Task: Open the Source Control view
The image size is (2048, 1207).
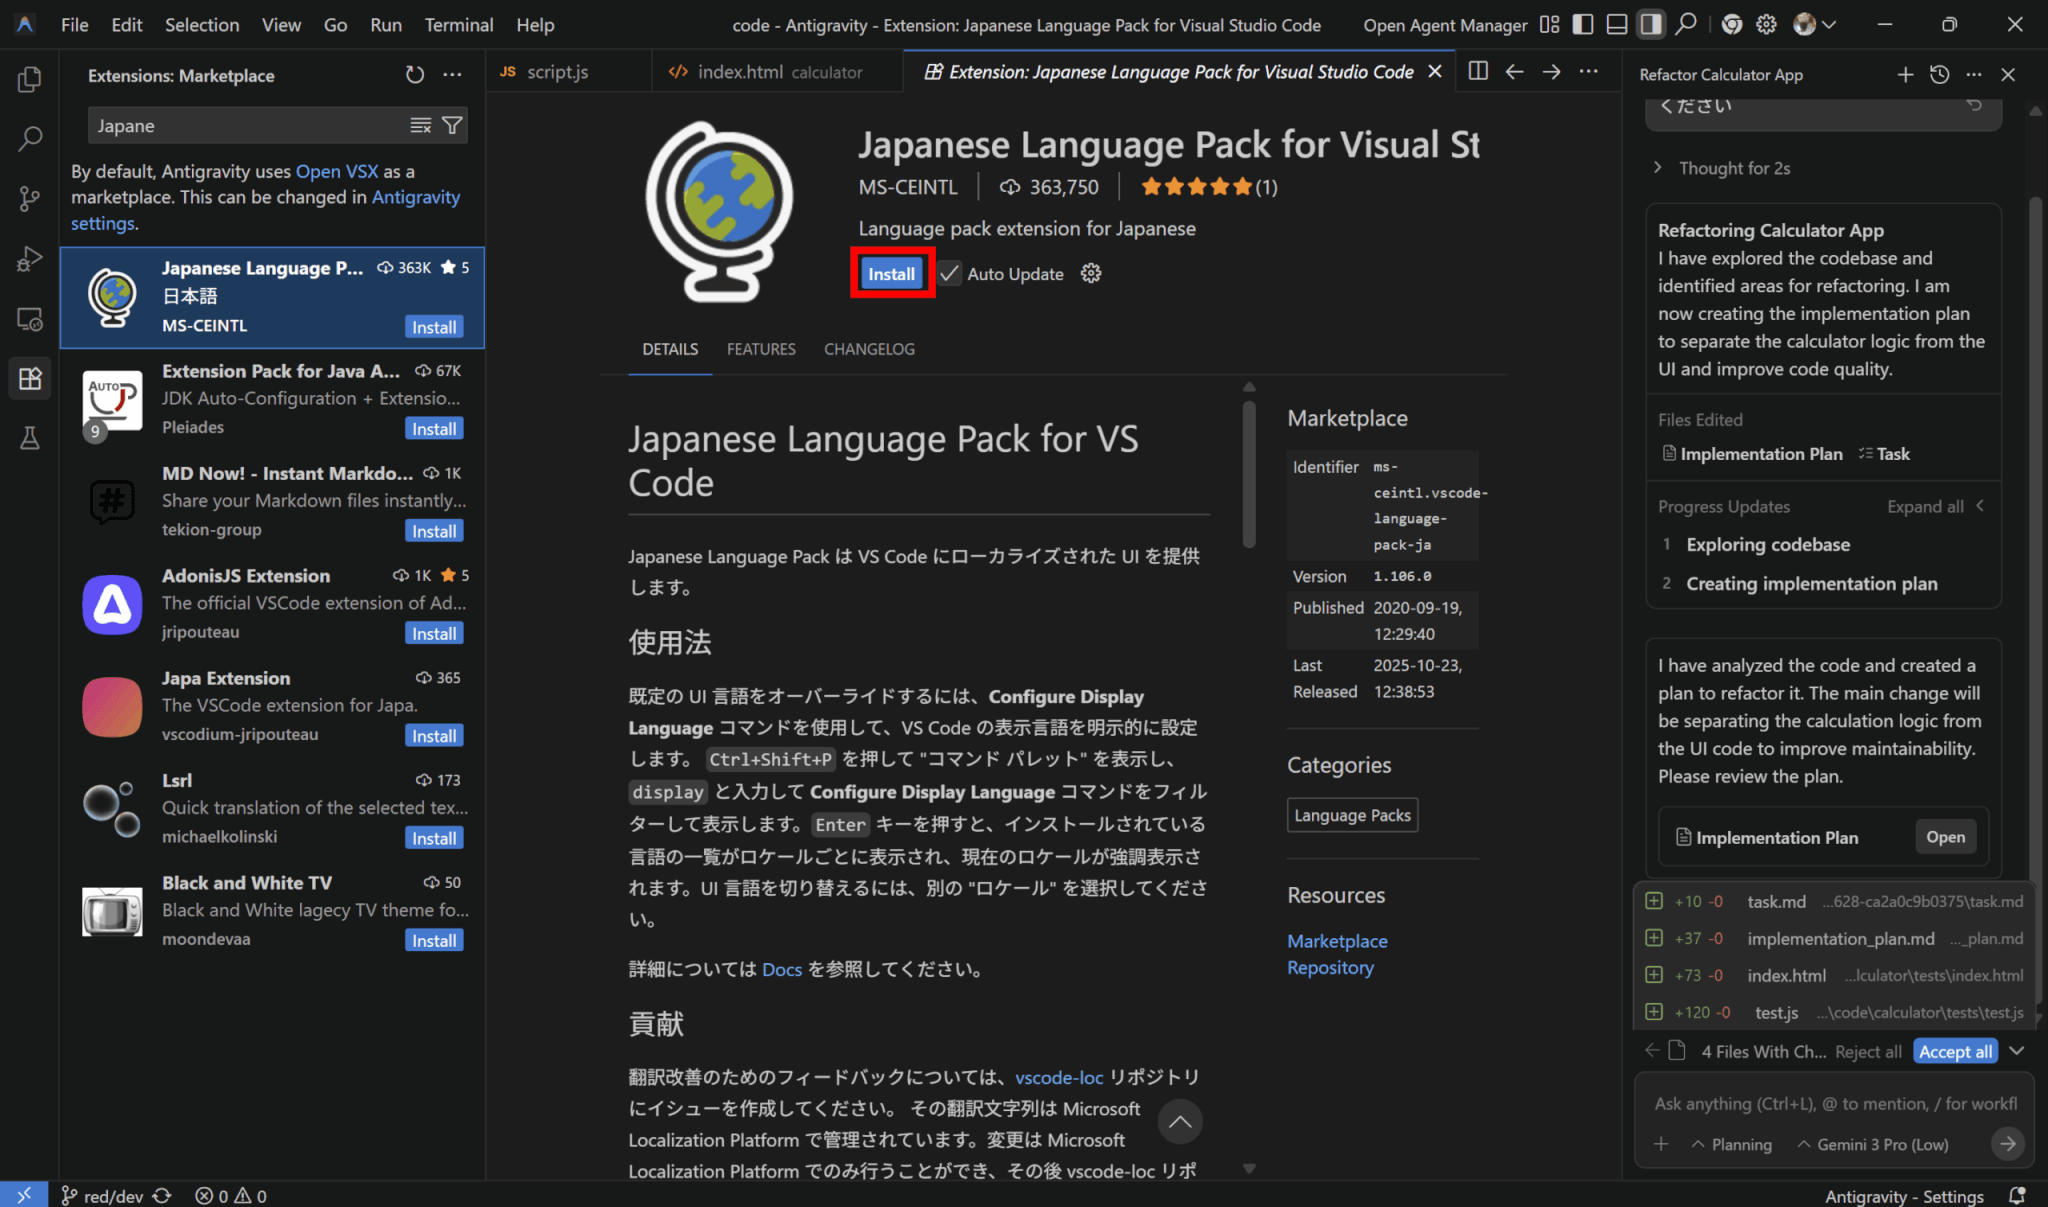Action: (x=30, y=199)
